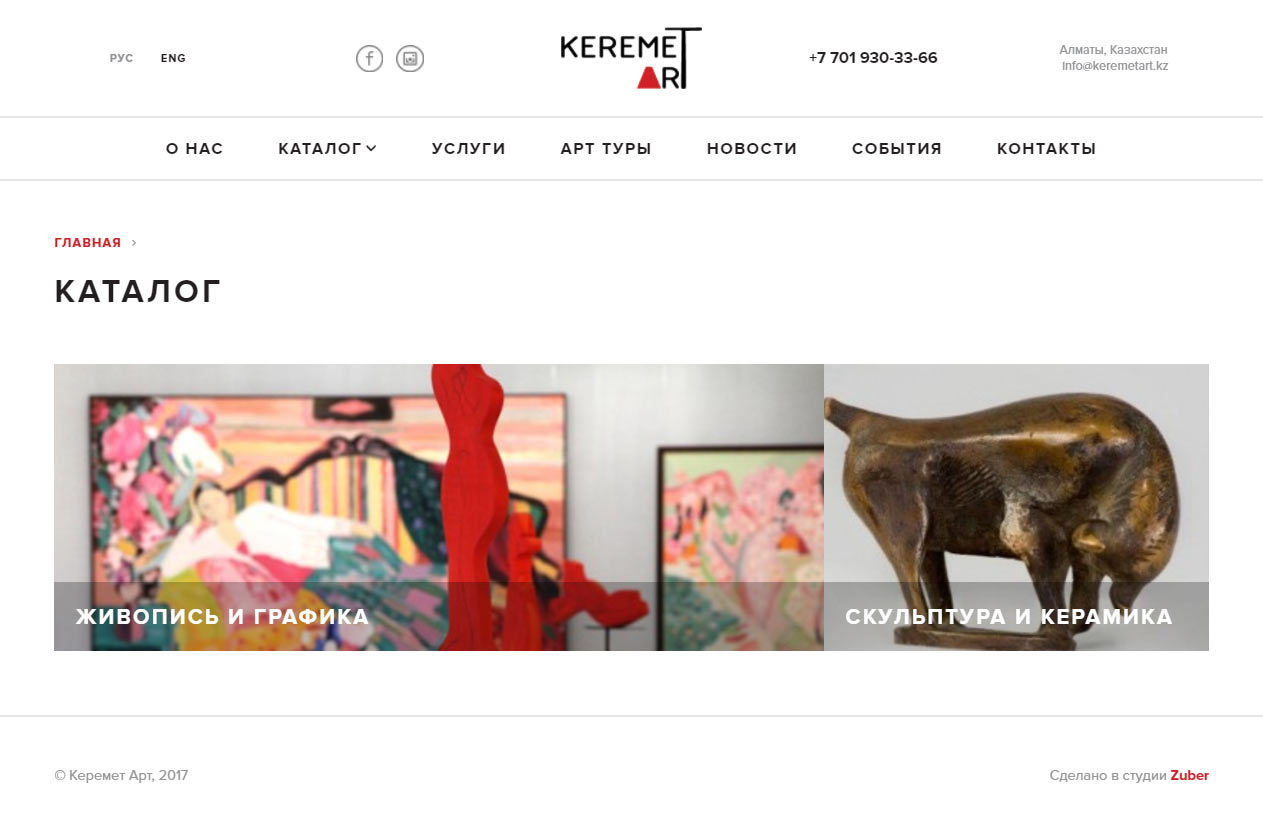The image size is (1263, 833).
Task: Call the phone number +7 701 930-33-66
Action: pyautogui.click(x=873, y=58)
